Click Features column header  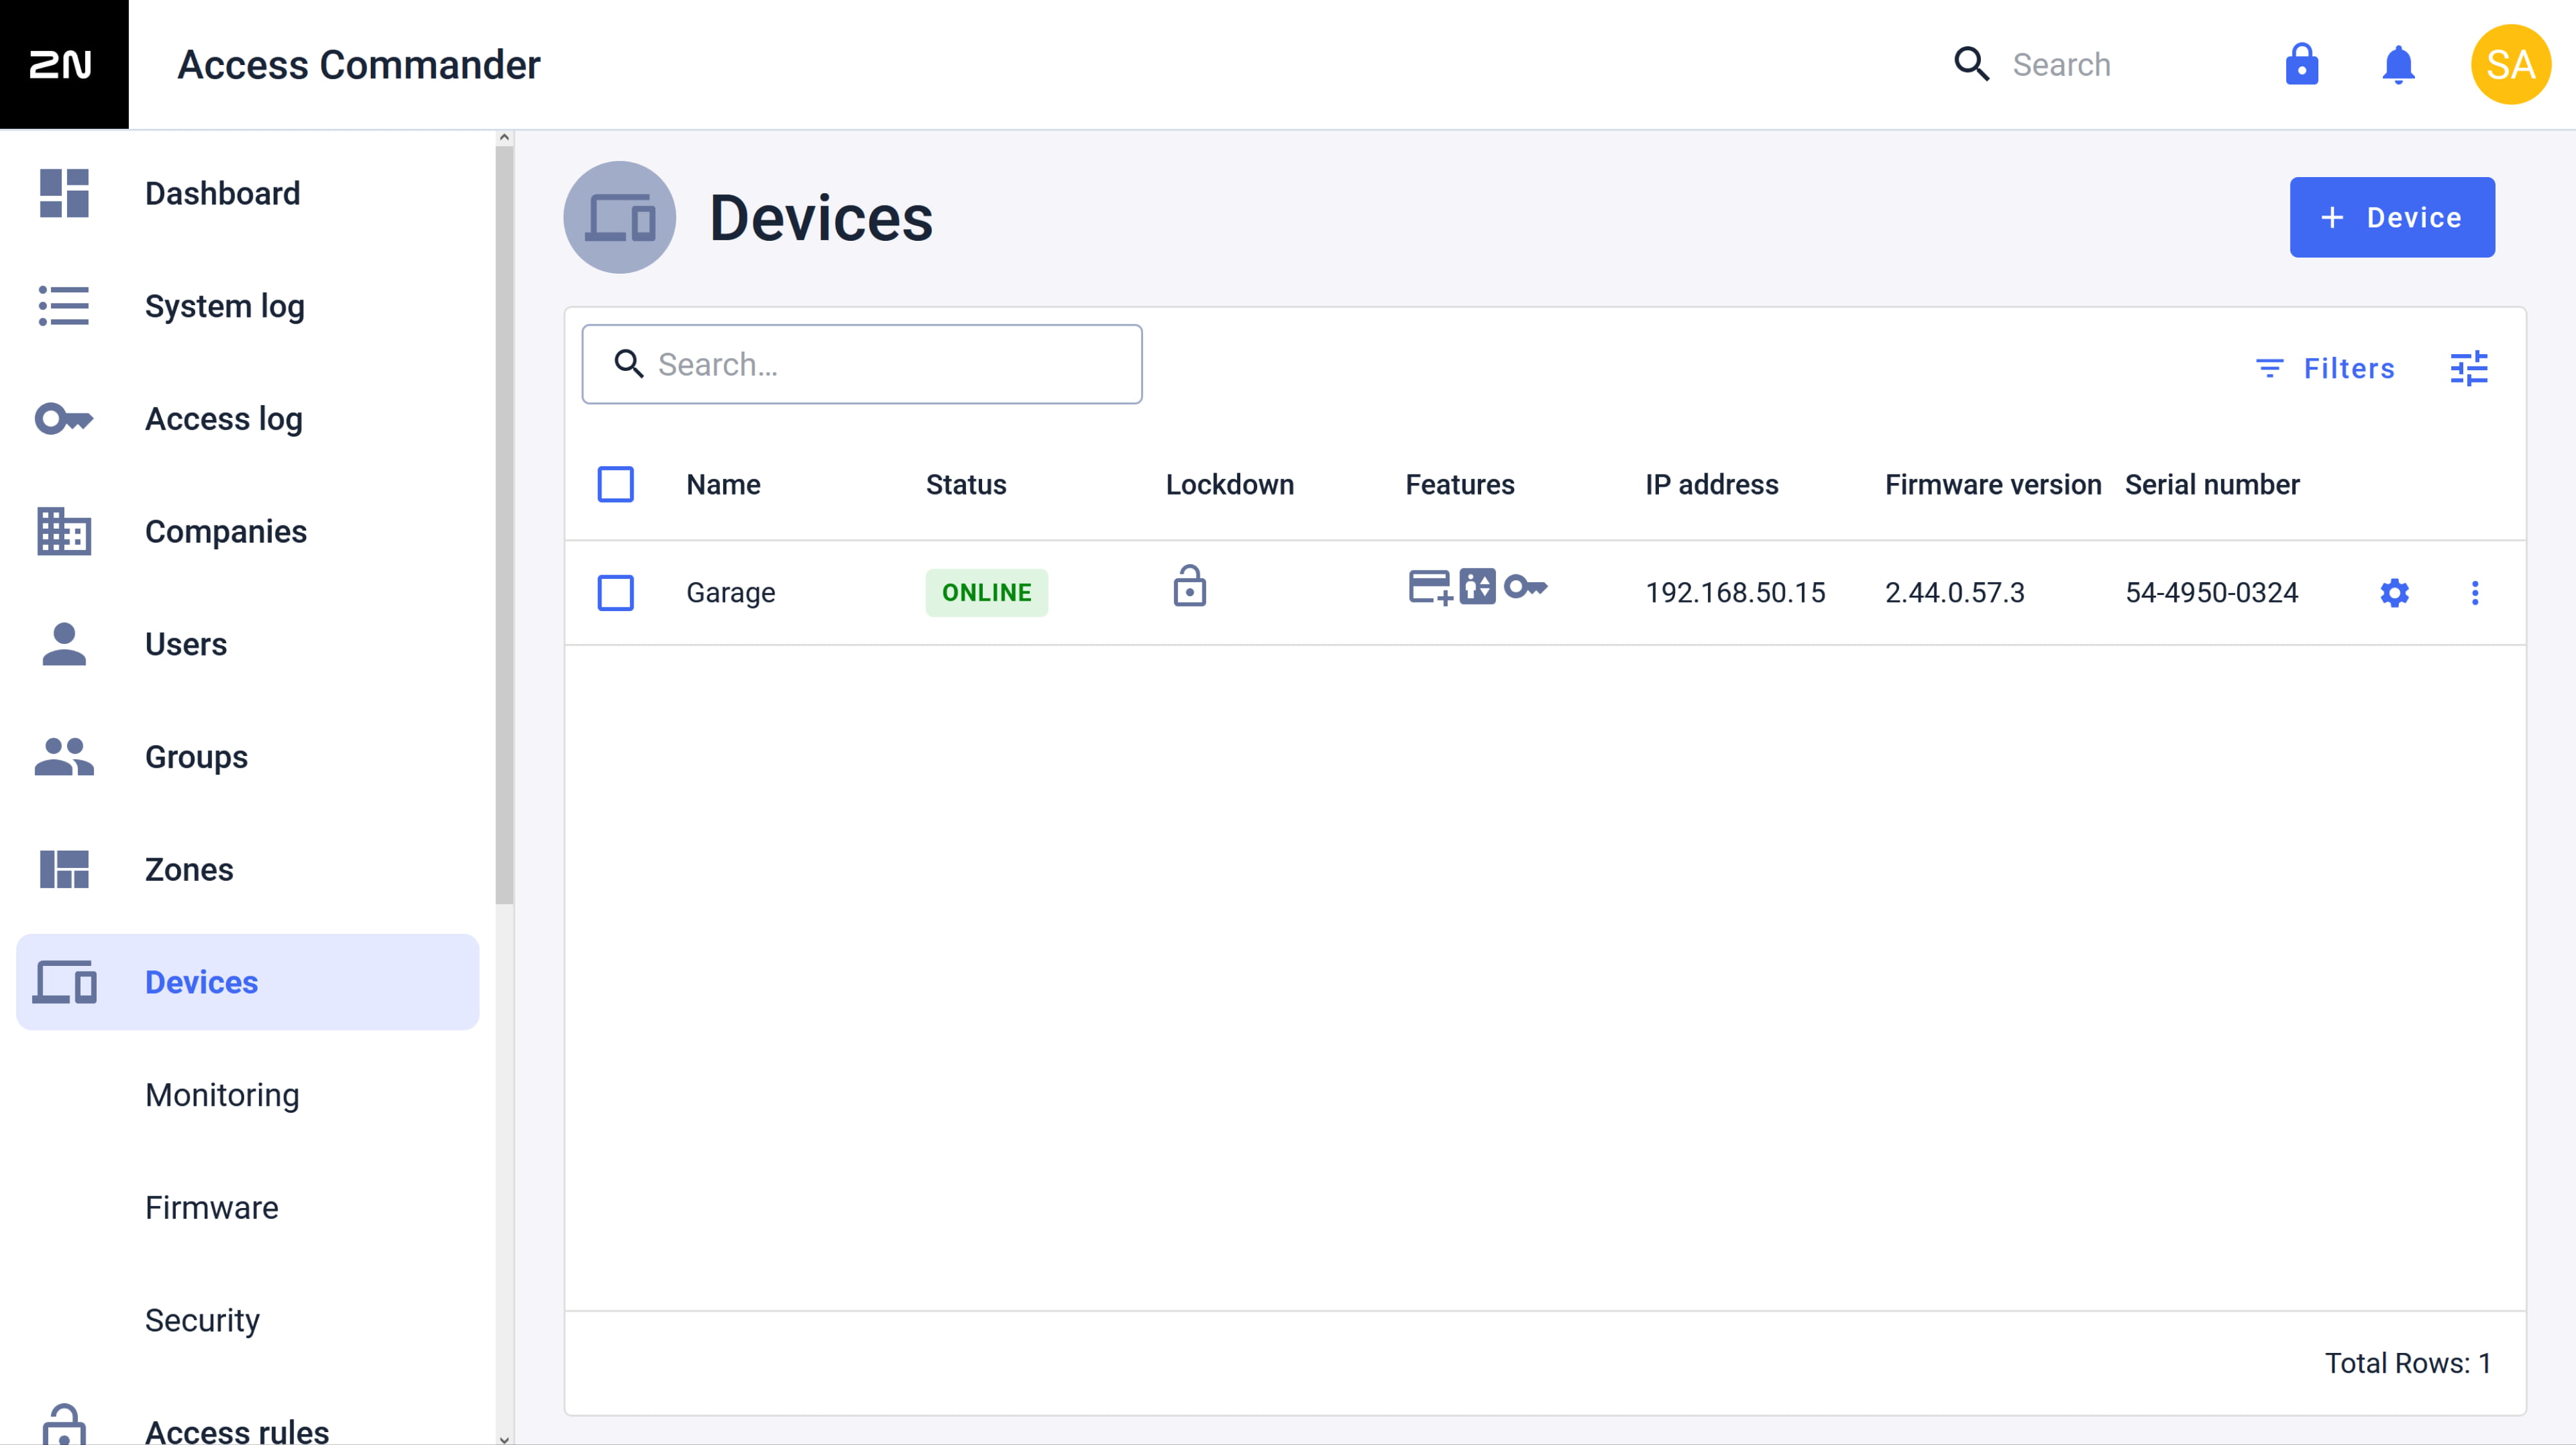click(x=1459, y=484)
